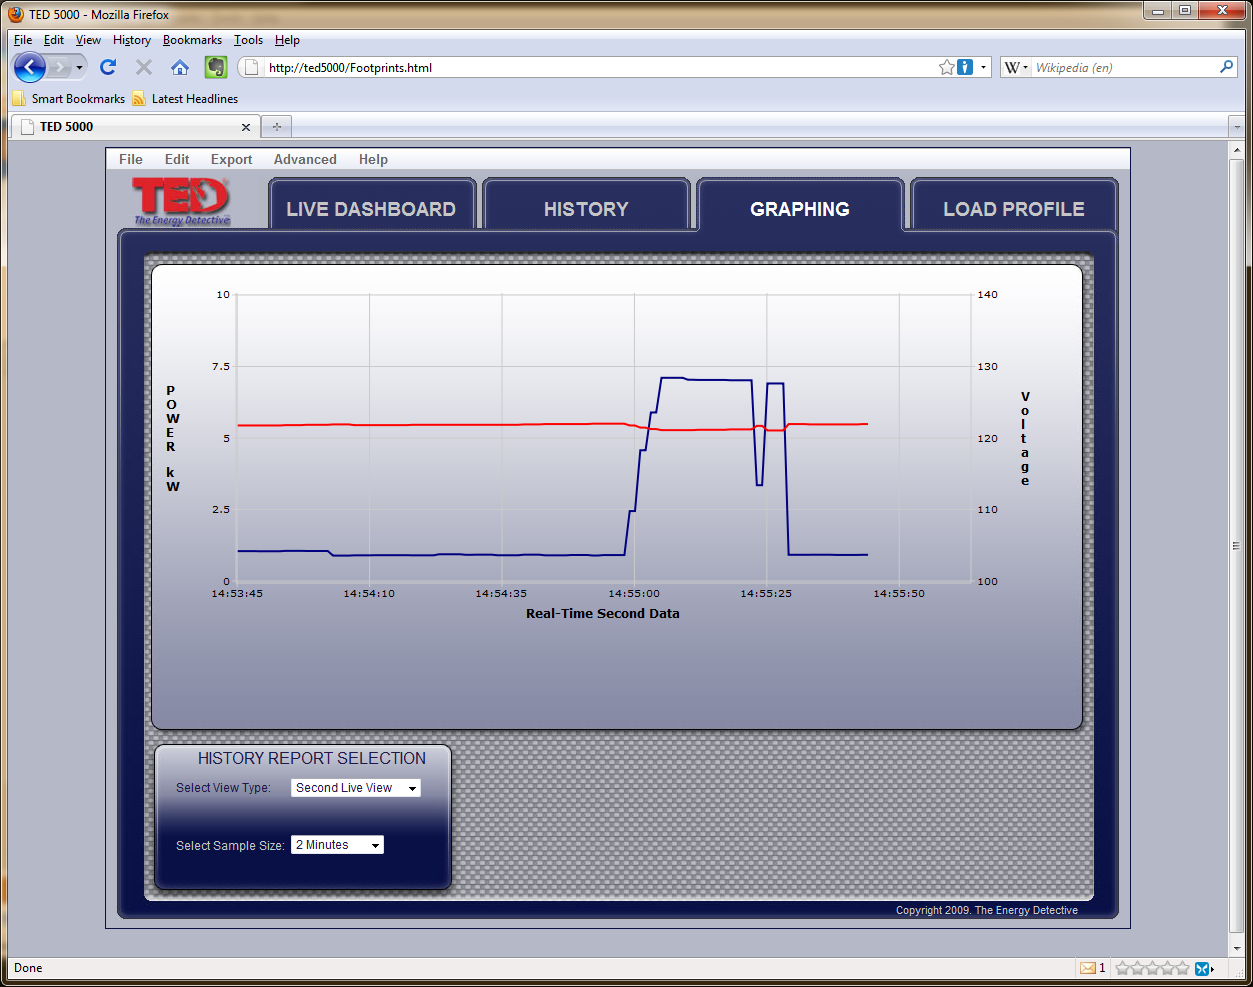Viewport: 1253px width, 987px height.
Task: Switch to Live Dashboard tab
Action: 371,206
